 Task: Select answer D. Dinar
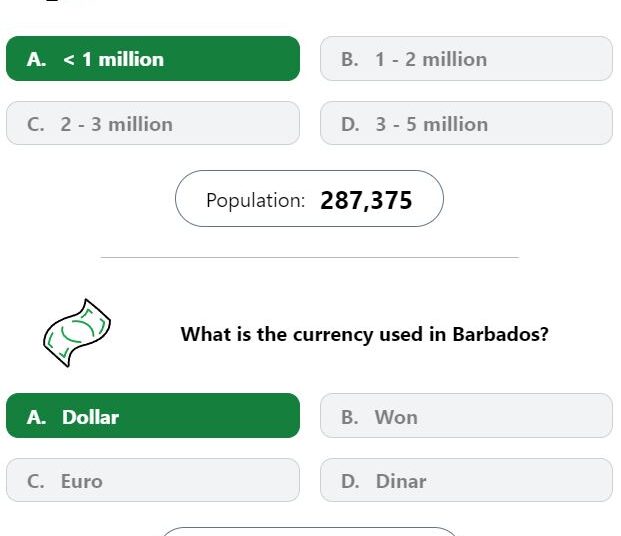[x=466, y=480]
